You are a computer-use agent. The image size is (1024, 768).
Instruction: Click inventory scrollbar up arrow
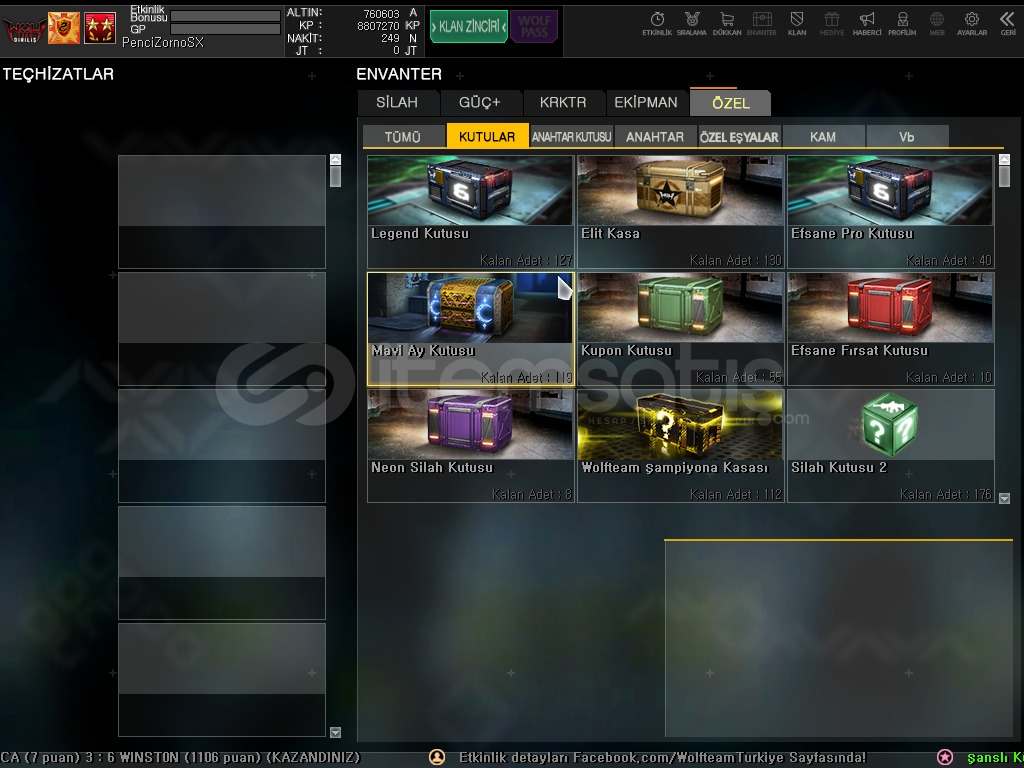[x=1004, y=159]
